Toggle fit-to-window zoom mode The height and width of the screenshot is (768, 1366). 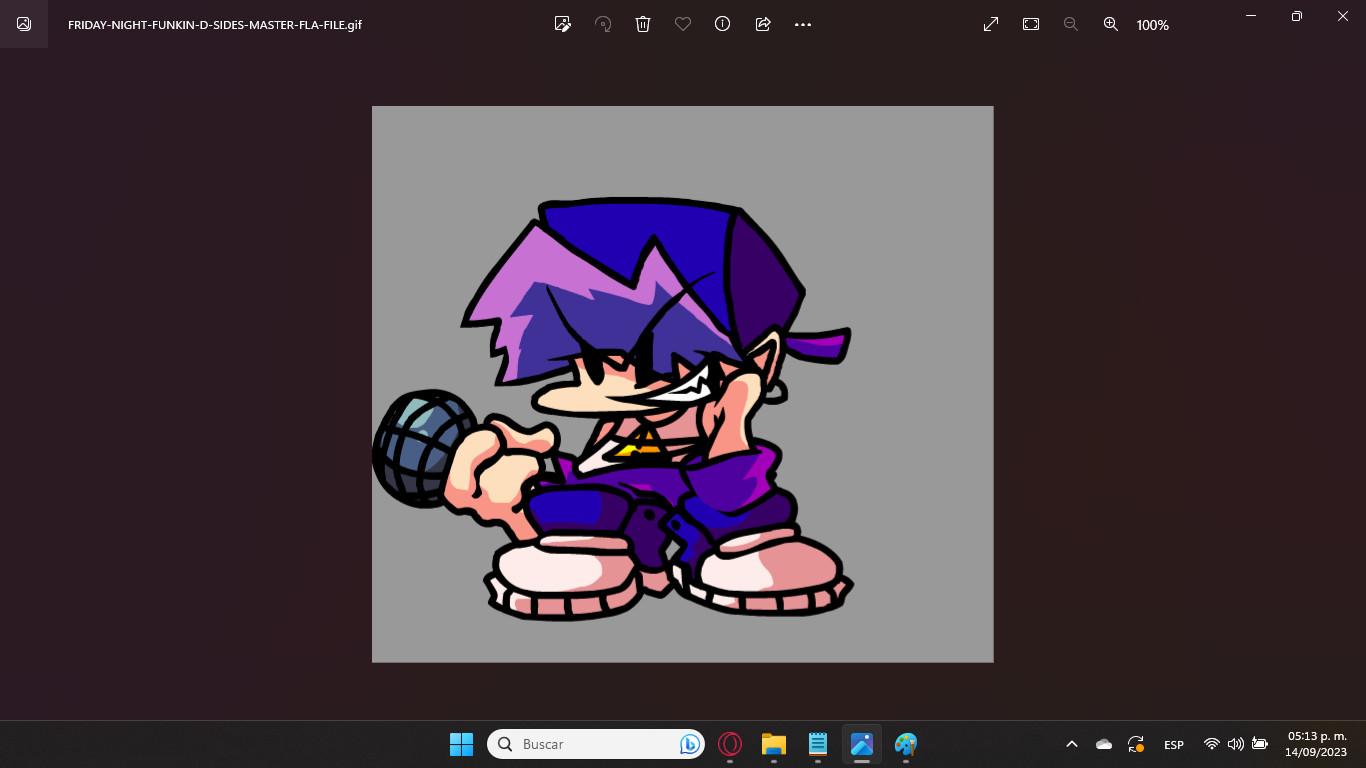tap(1031, 24)
